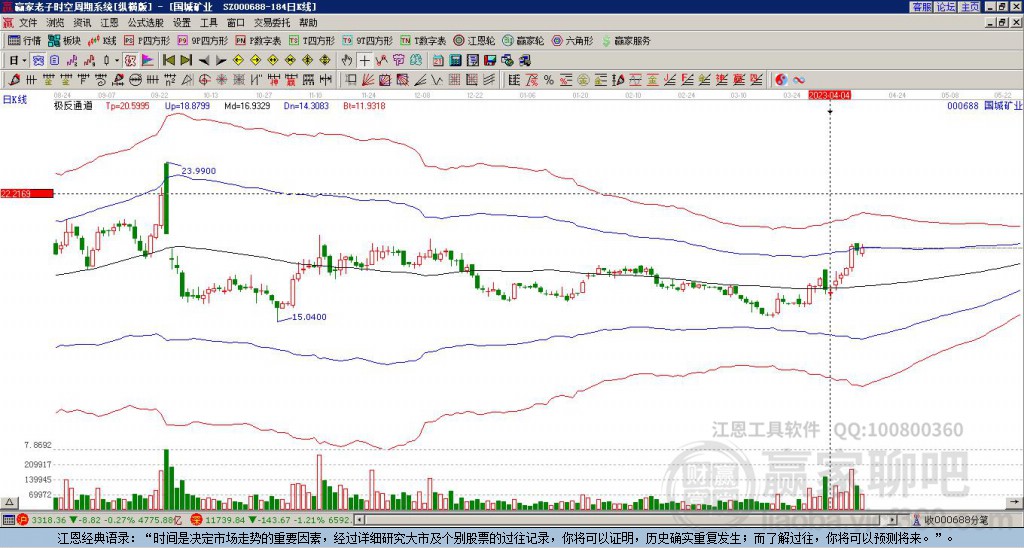Open the T数字表 tool
Image resolution: width=1024 pixels, height=548 pixels.
pos(423,40)
